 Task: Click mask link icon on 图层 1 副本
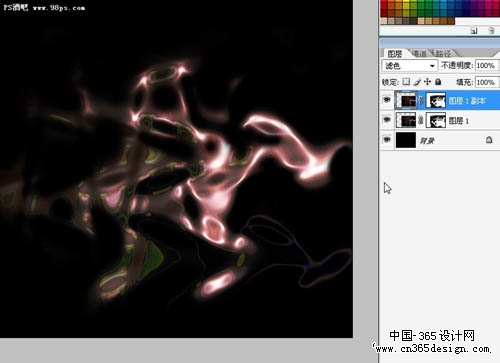(421, 100)
